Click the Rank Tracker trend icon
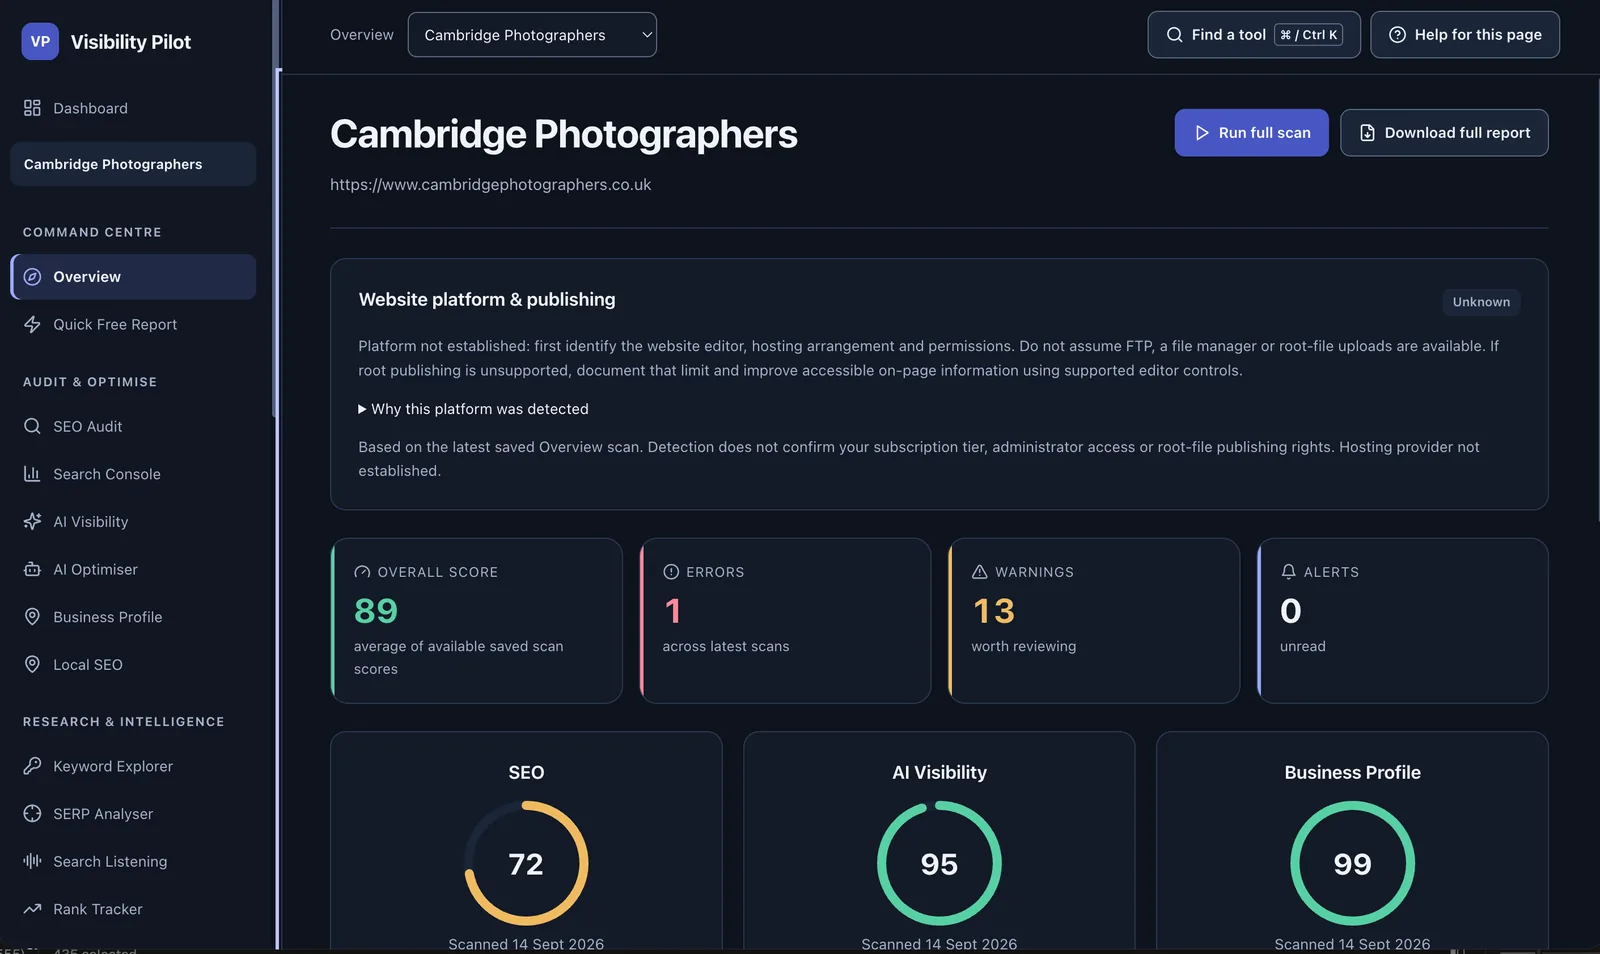Viewport: 1600px width, 954px height. tap(32, 909)
